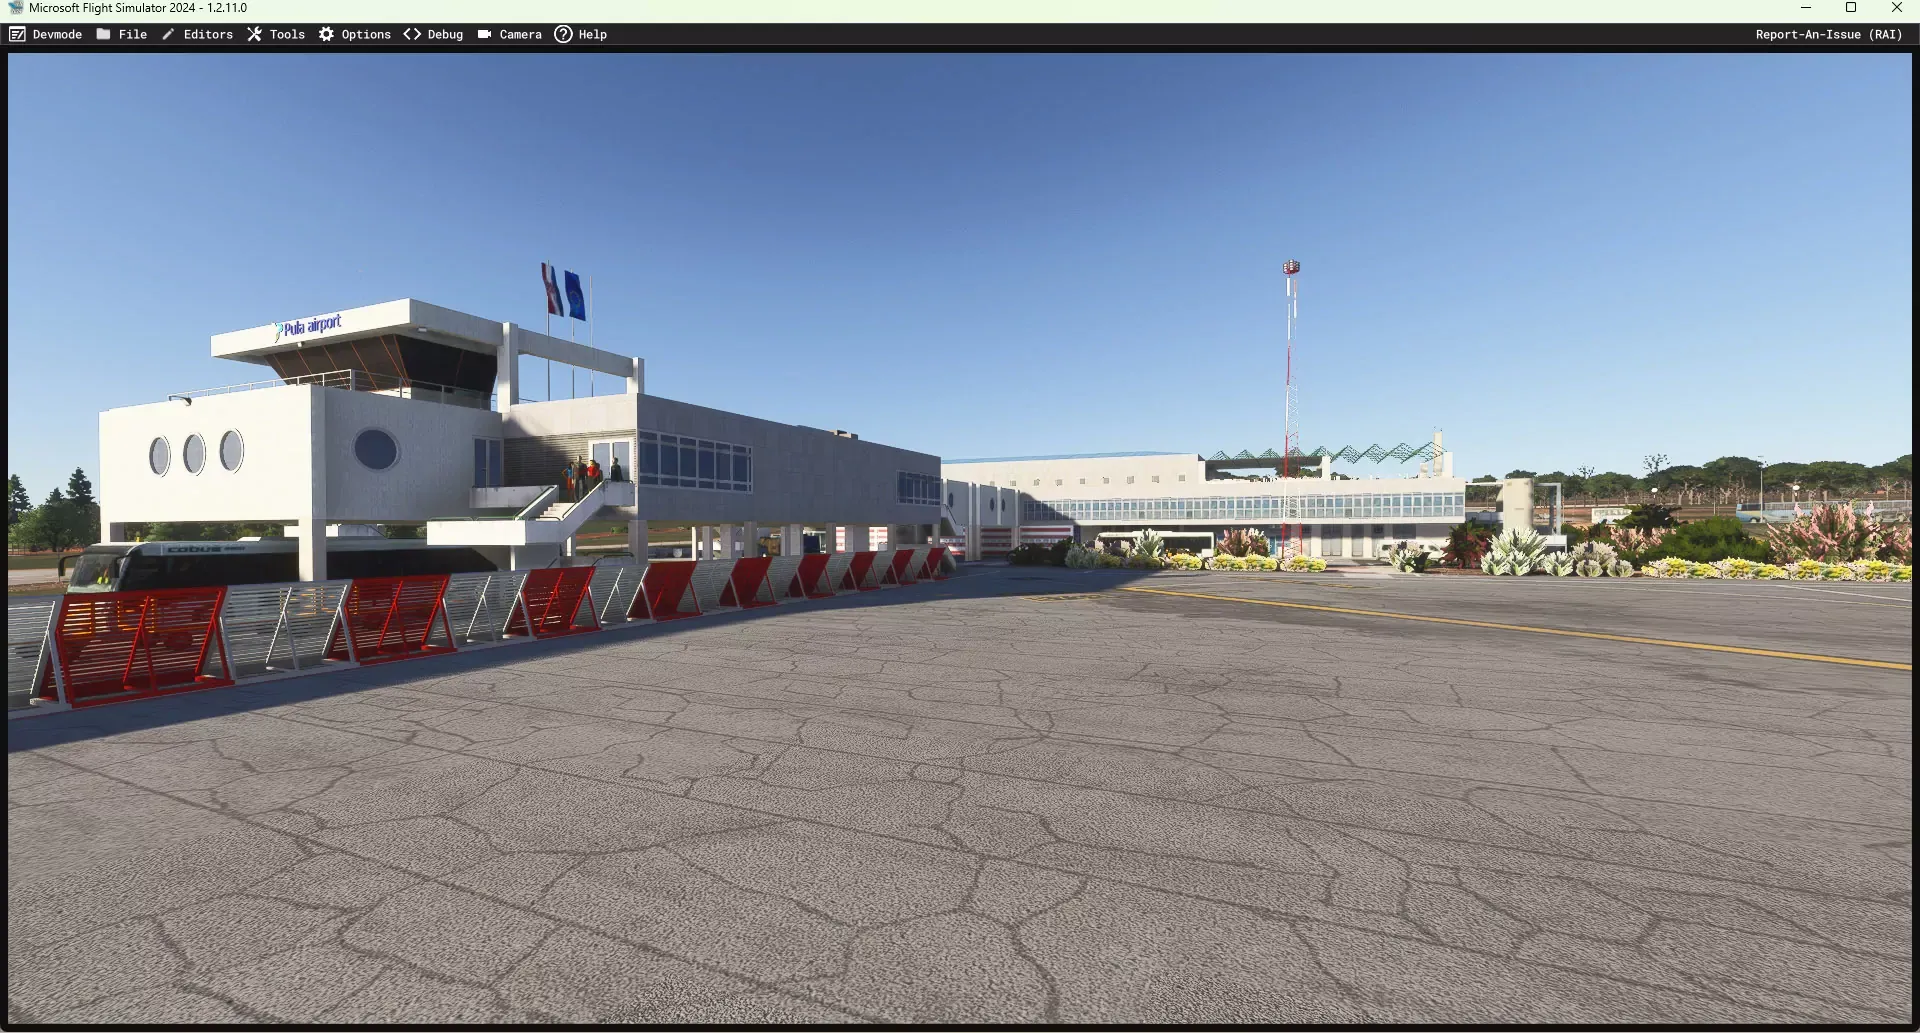Click the Pula airport sign on building
This screenshot has width=1920, height=1033.
(310, 327)
